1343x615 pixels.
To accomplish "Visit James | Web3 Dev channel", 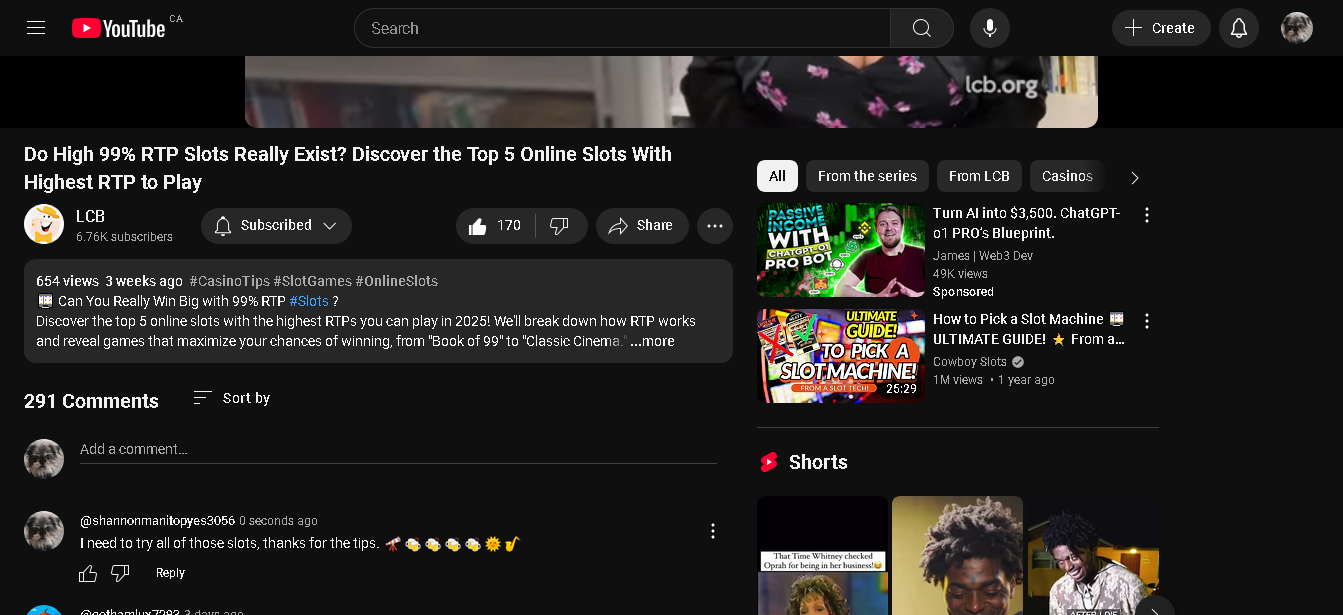I will (983, 256).
